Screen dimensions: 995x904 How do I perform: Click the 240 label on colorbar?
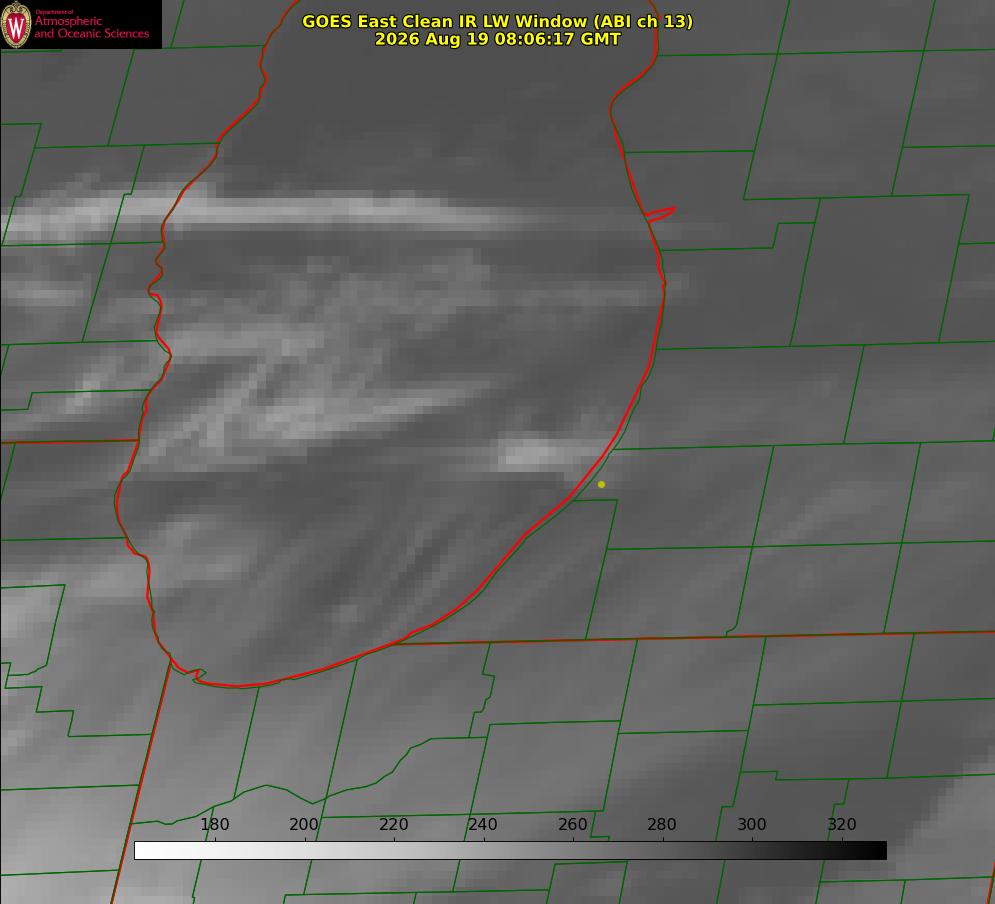[x=483, y=824]
